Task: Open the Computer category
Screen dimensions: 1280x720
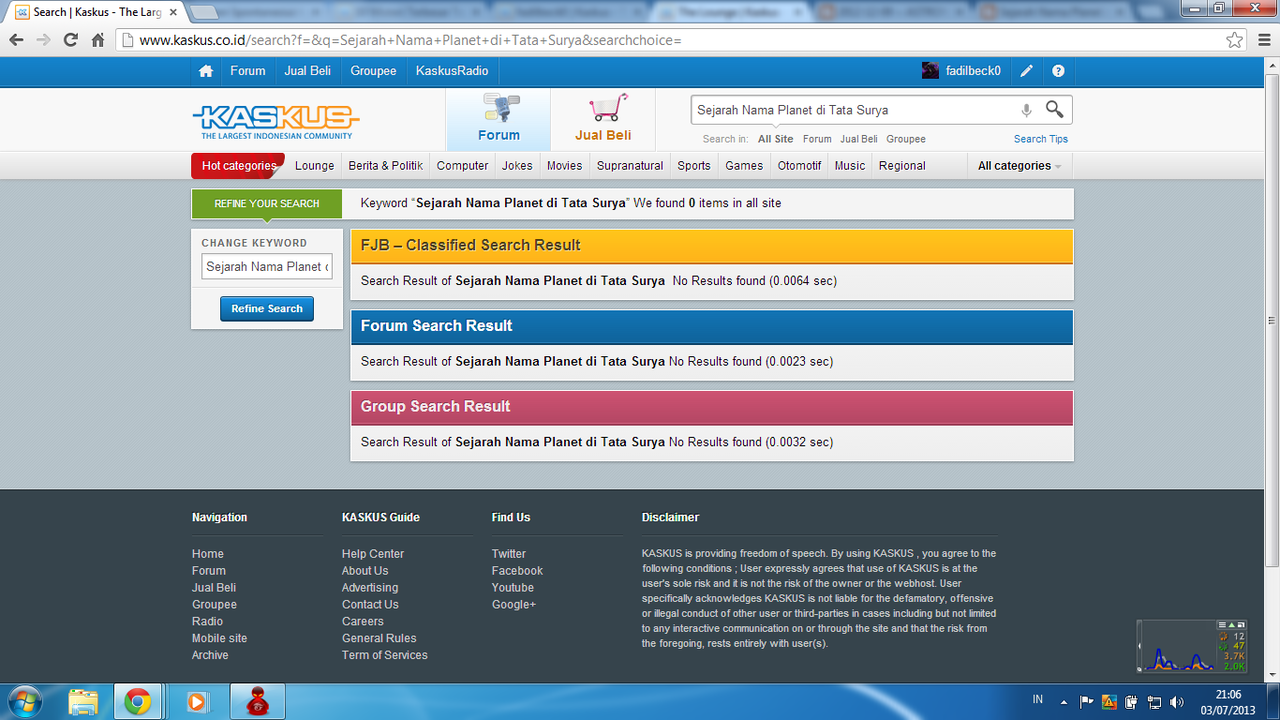Action: (x=462, y=166)
